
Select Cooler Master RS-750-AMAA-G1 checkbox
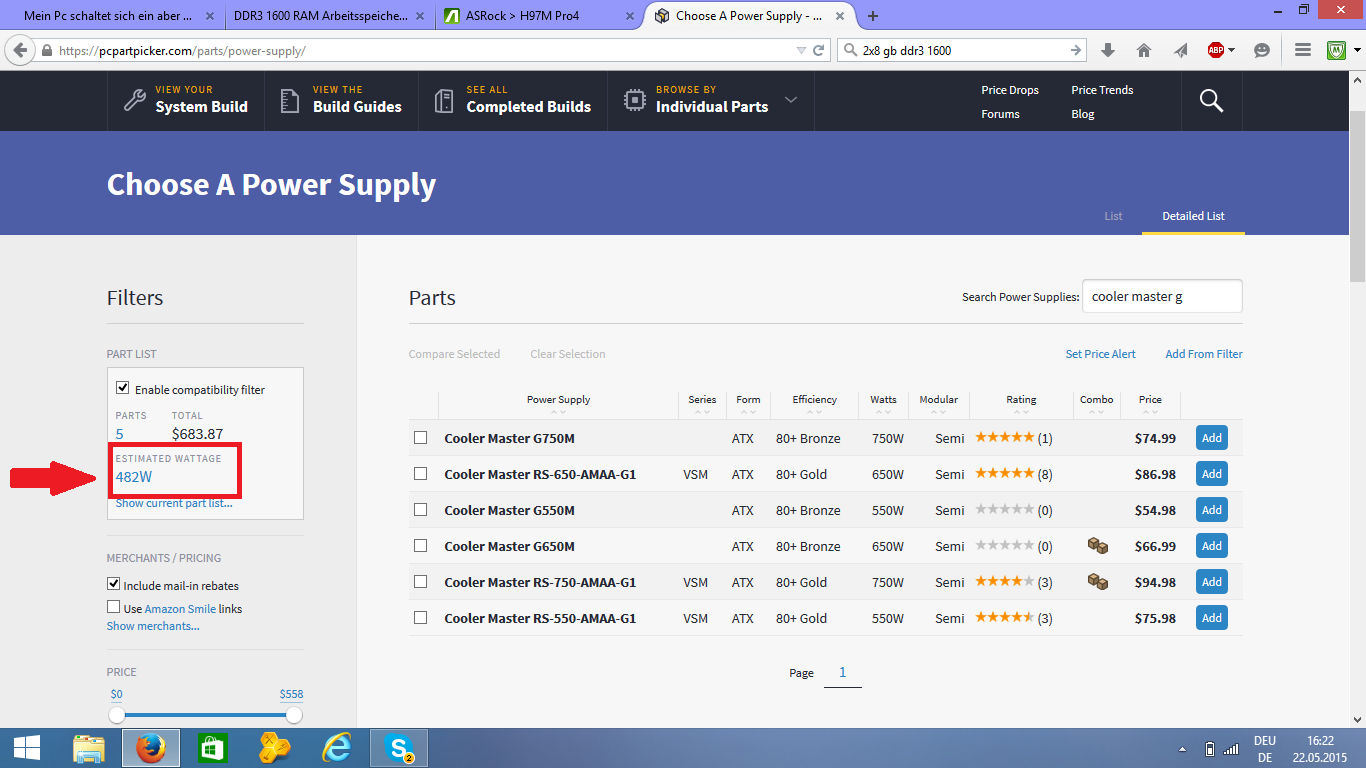421,582
